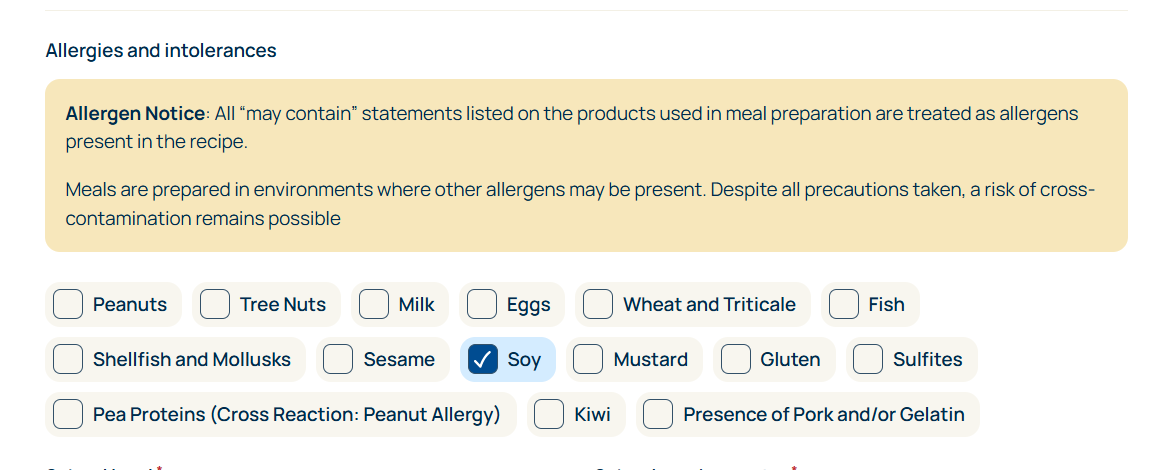1162x470 pixels.
Task: Click the Allergies and intolerances heading
Action: click(x=161, y=50)
